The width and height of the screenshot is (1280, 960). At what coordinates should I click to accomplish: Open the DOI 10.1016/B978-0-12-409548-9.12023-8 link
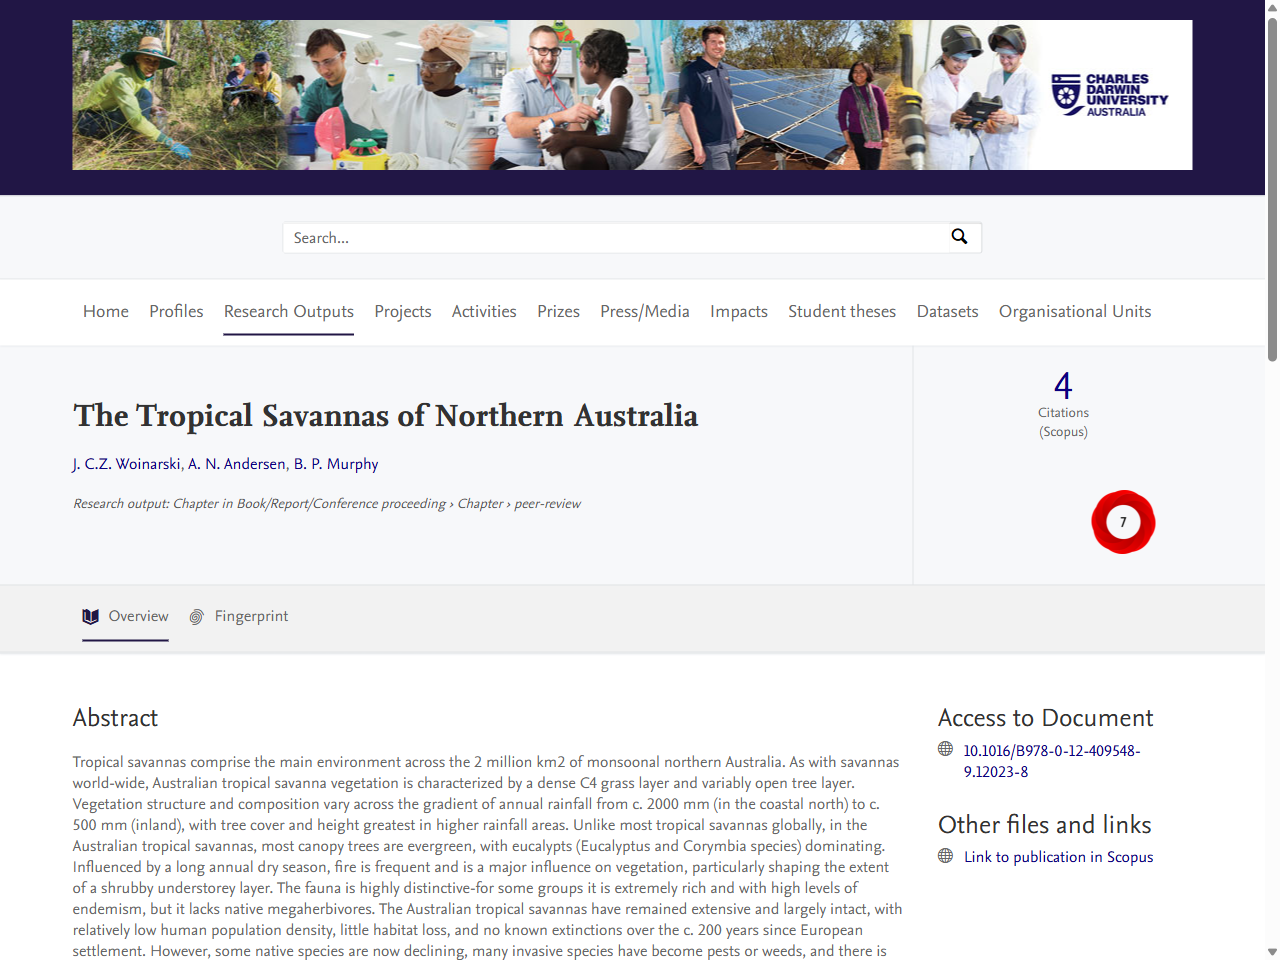(1050, 760)
